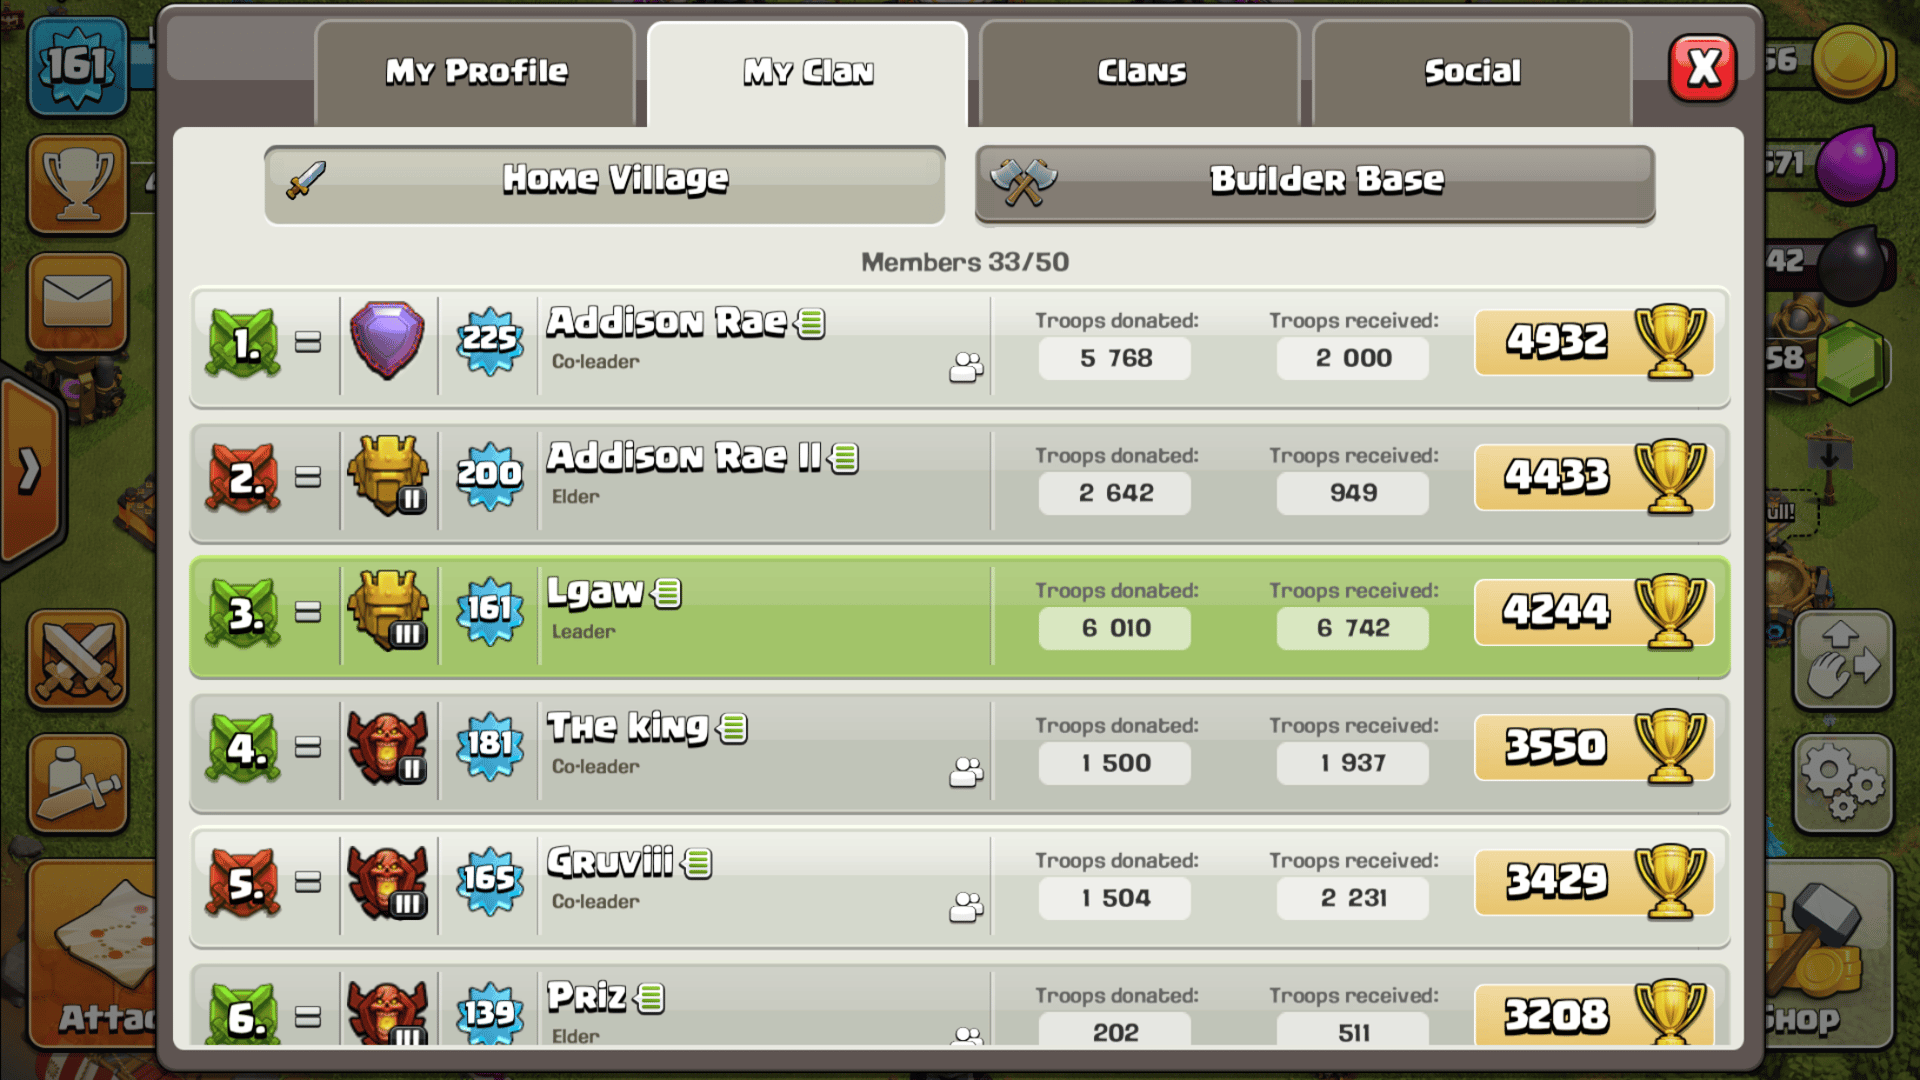Viewport: 1920px width, 1080px height.
Task: Expand Addison Rae II member row
Action: coord(960,482)
